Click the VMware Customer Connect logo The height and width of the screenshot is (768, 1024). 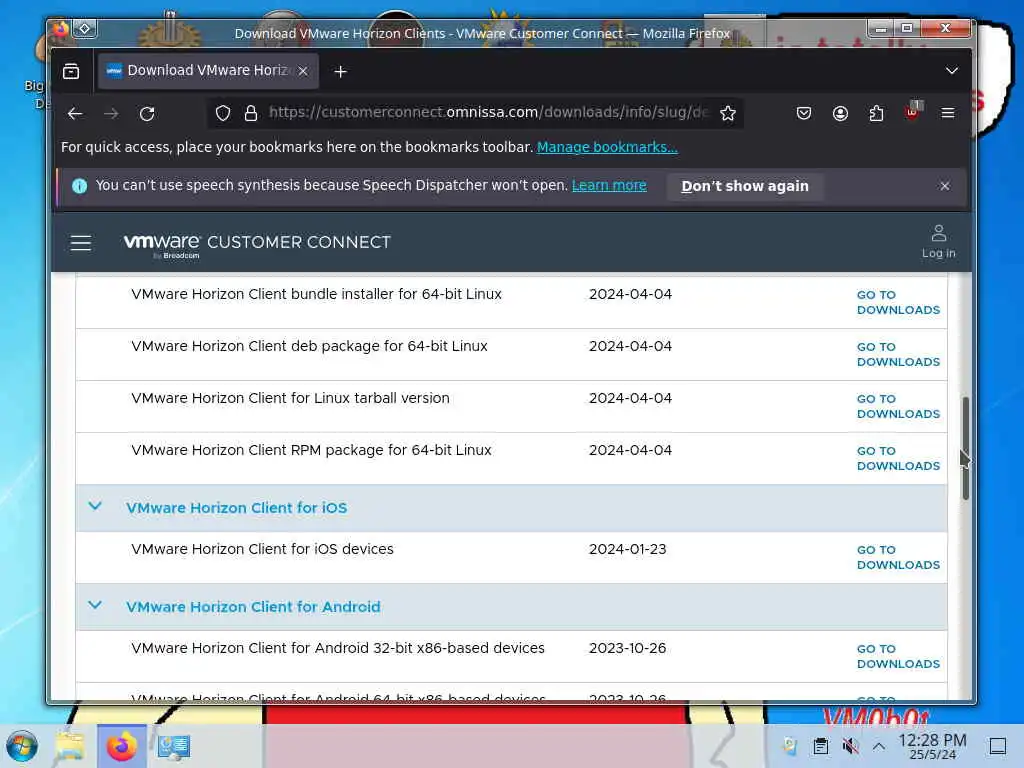tap(257, 244)
